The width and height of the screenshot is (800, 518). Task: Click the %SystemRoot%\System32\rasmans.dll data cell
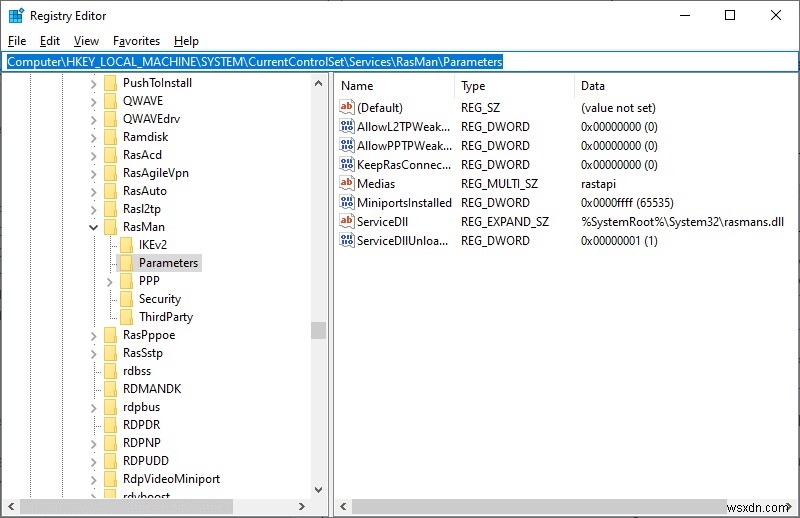pyautogui.click(x=682, y=221)
